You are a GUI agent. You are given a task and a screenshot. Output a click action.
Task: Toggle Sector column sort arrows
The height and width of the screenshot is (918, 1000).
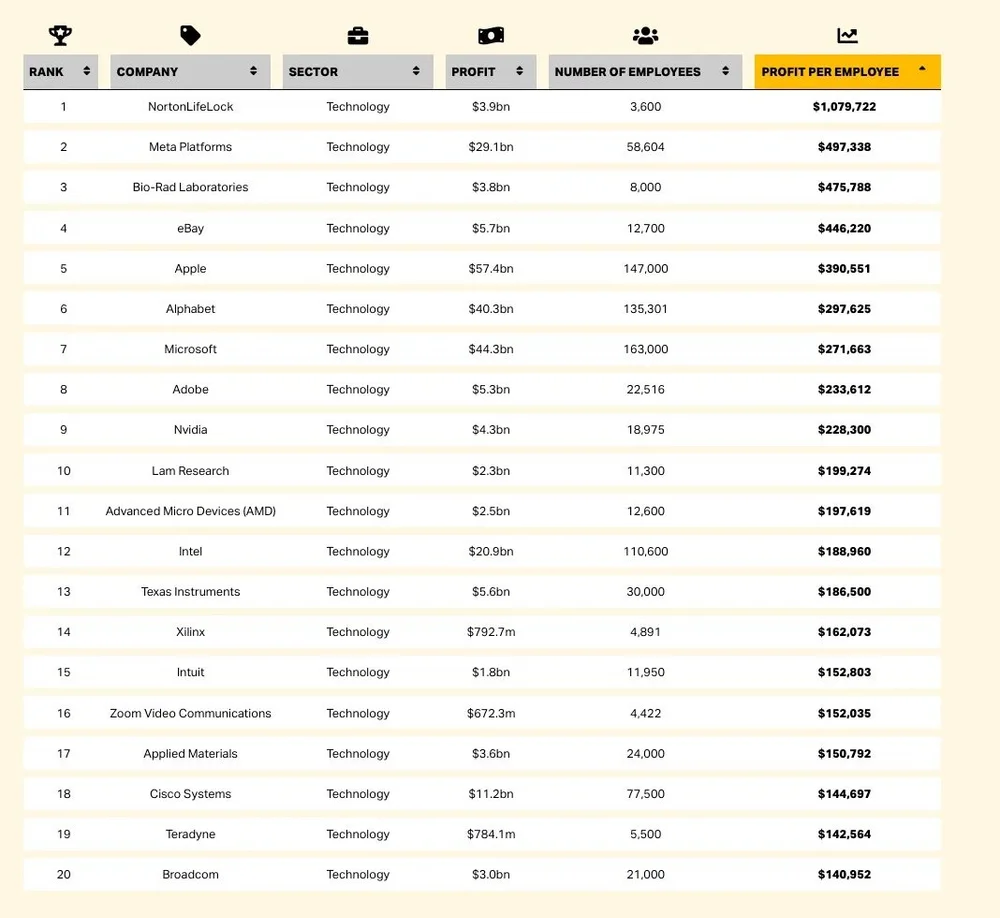[416, 71]
